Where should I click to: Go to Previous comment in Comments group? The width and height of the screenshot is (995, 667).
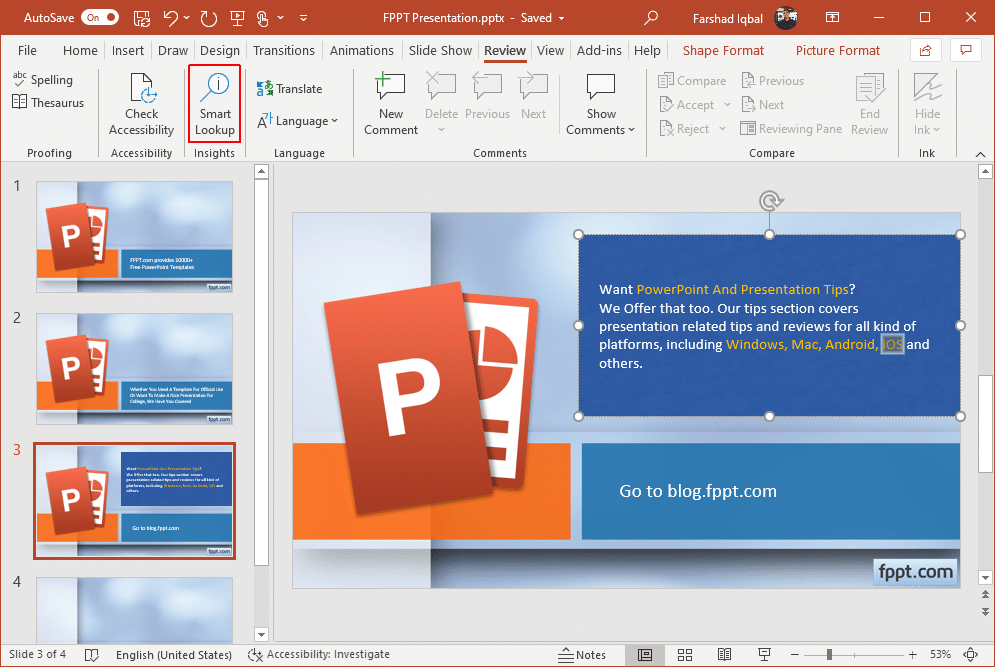(x=487, y=96)
